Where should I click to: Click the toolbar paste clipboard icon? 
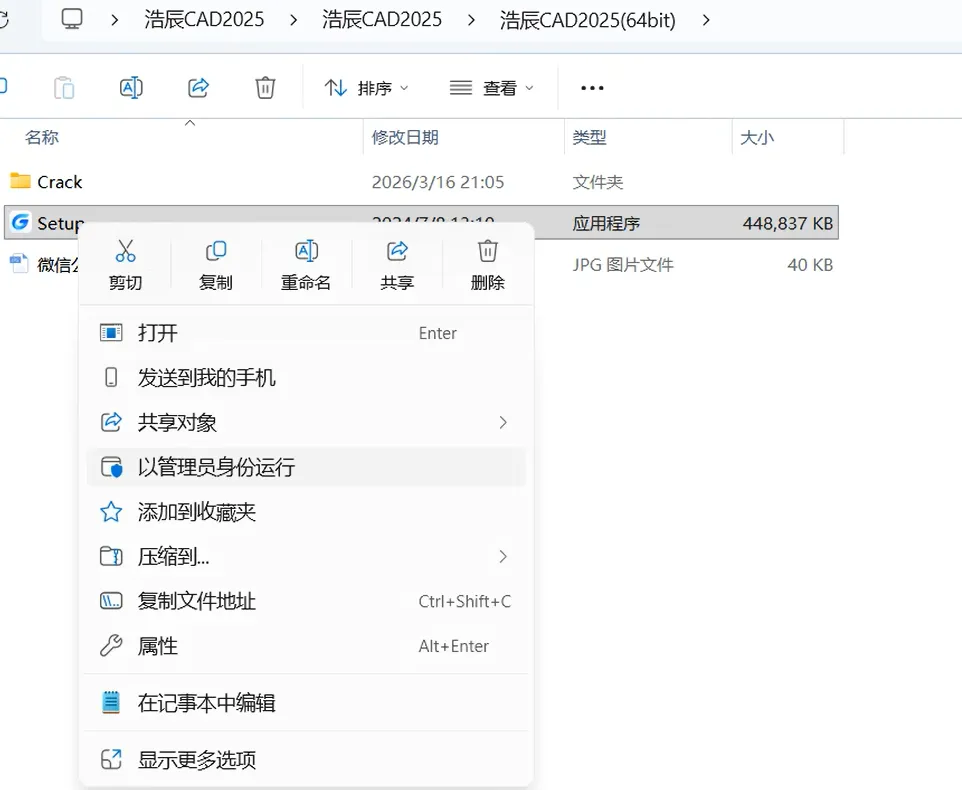(64, 88)
